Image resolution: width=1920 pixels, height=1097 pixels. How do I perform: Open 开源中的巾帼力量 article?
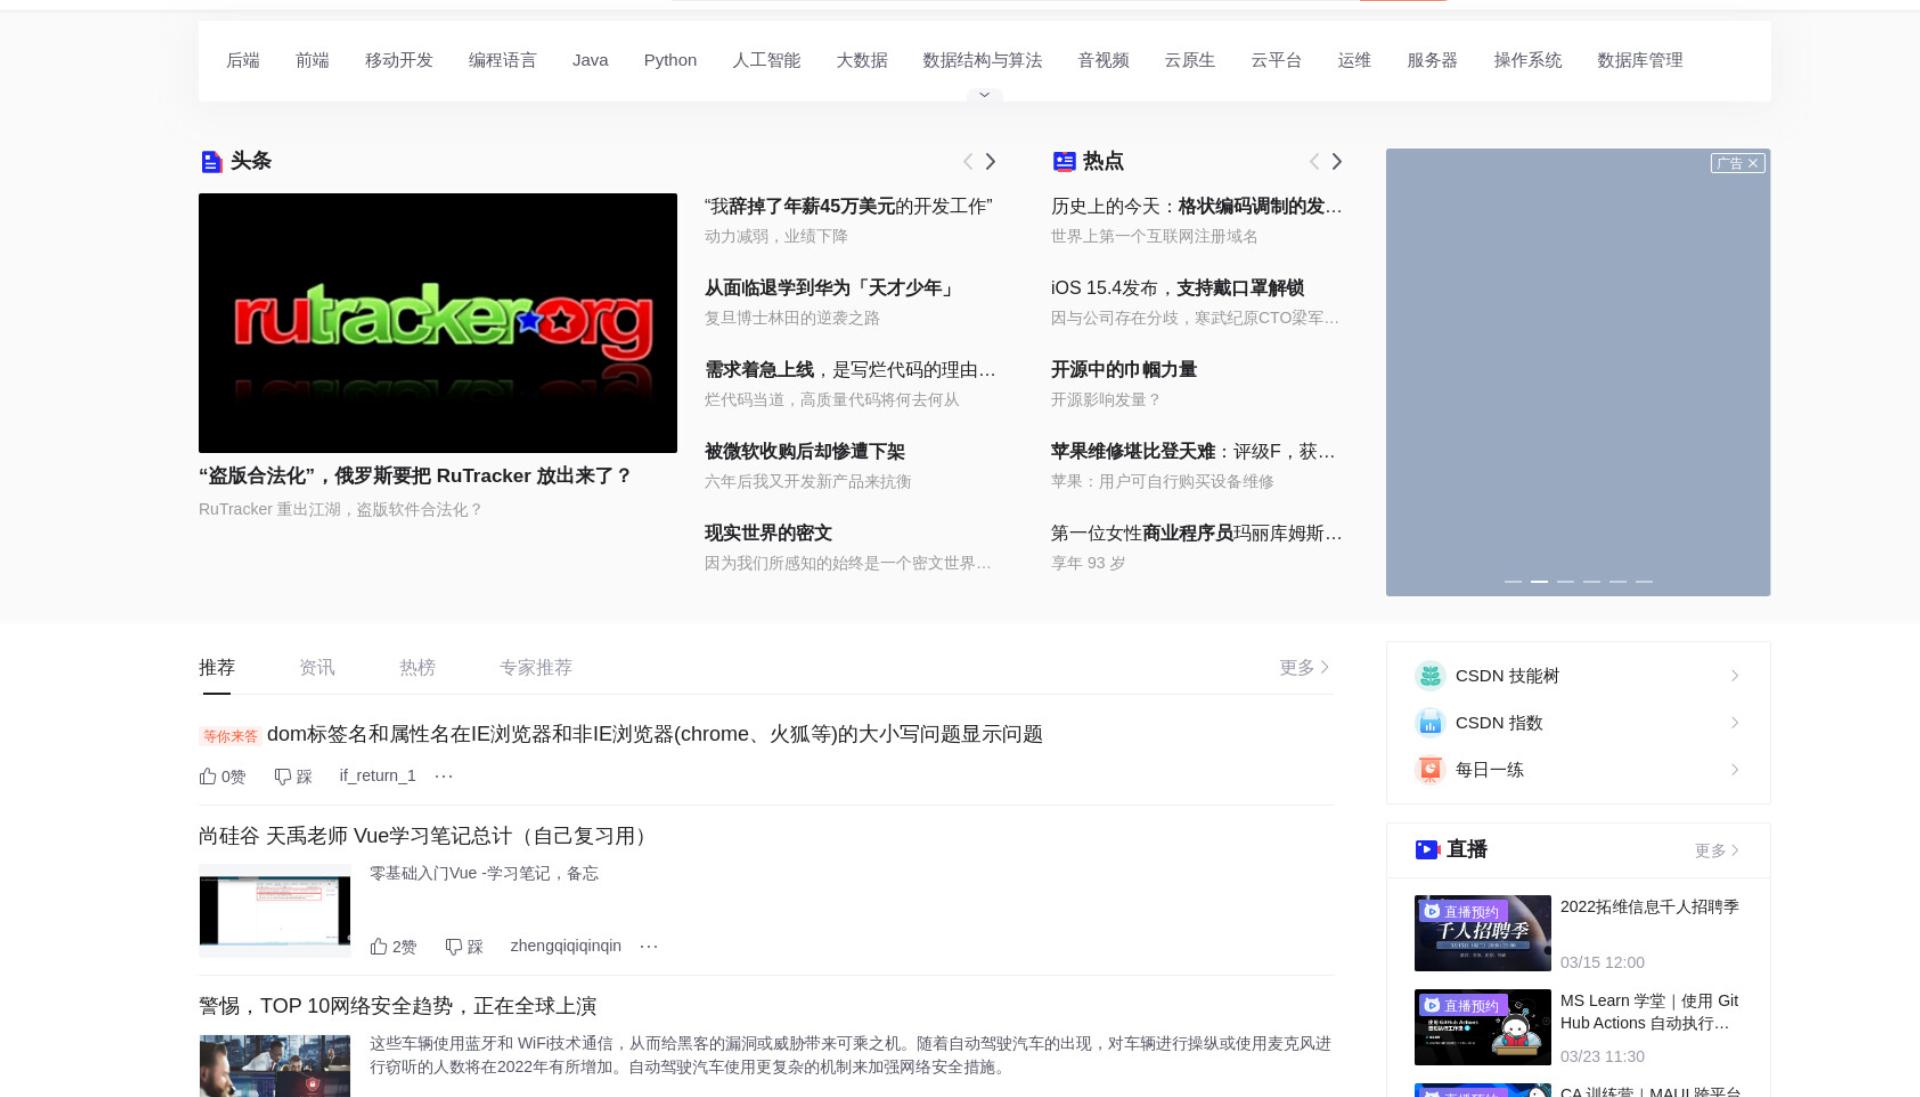(x=1124, y=370)
